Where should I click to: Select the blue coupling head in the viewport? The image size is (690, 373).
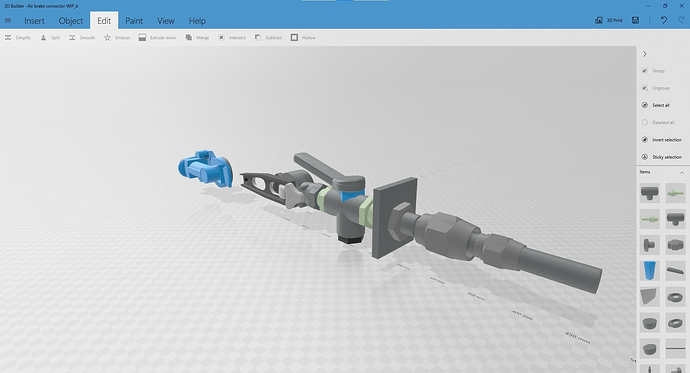click(x=205, y=169)
